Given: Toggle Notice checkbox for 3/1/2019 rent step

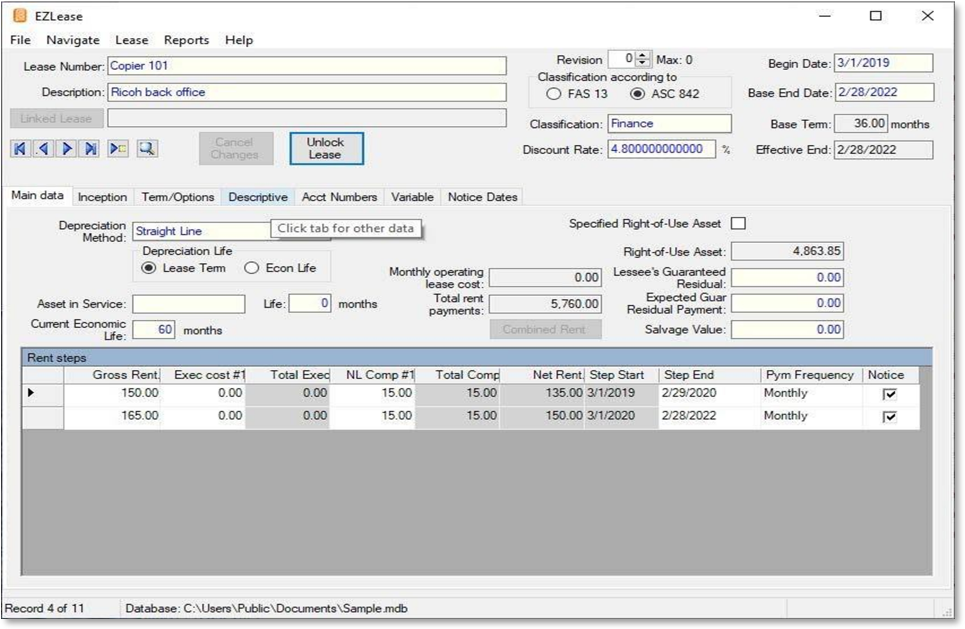Looking at the screenshot, I should [889, 394].
